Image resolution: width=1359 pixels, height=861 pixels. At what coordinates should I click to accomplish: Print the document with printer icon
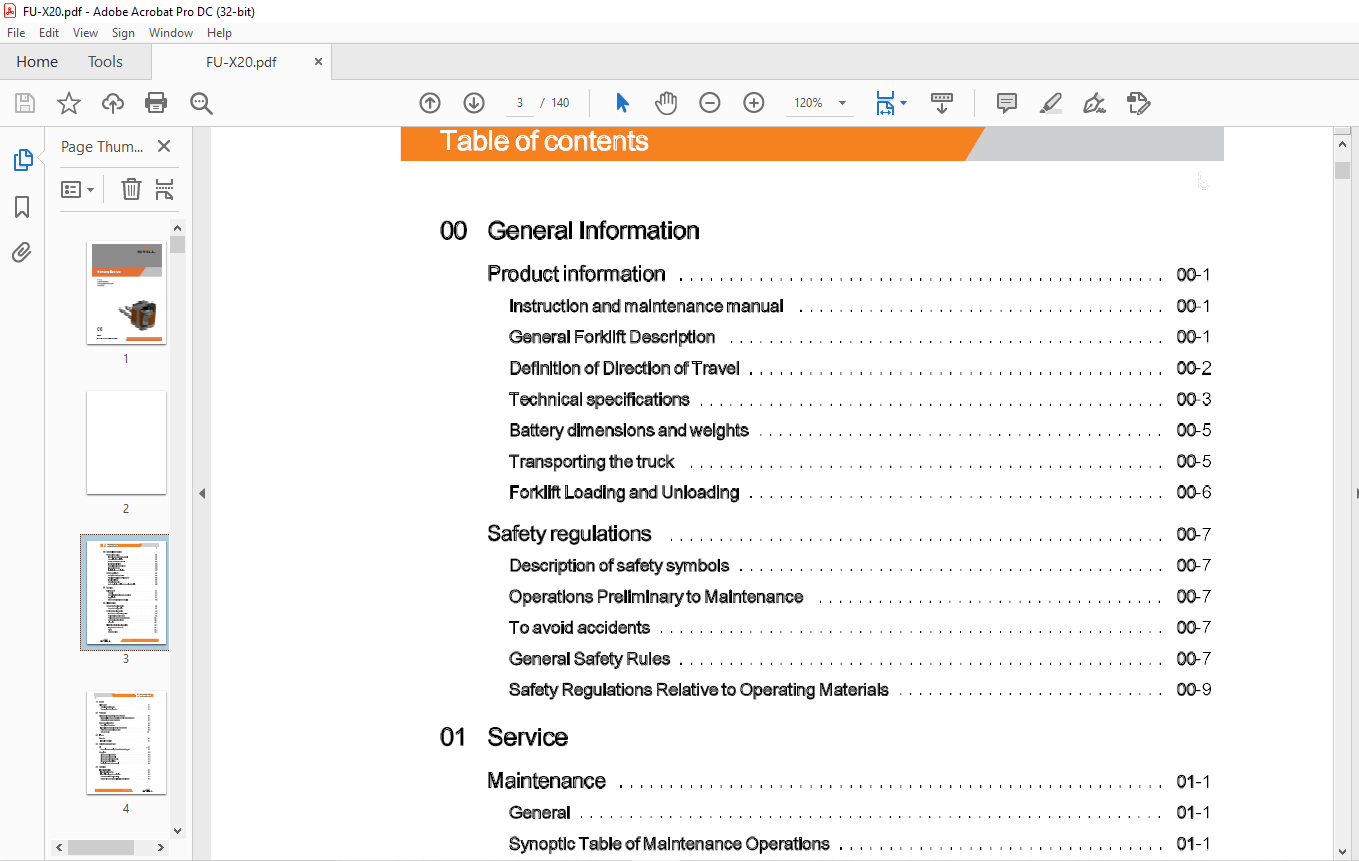pyautogui.click(x=156, y=103)
